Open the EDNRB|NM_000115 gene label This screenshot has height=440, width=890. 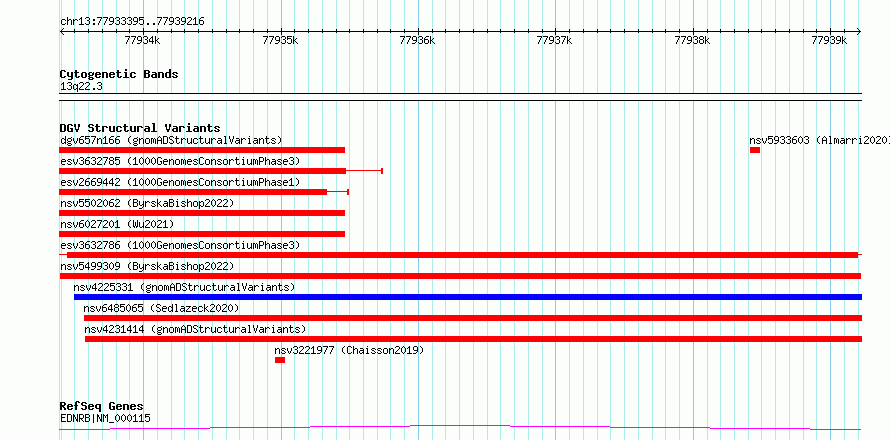coord(105,419)
